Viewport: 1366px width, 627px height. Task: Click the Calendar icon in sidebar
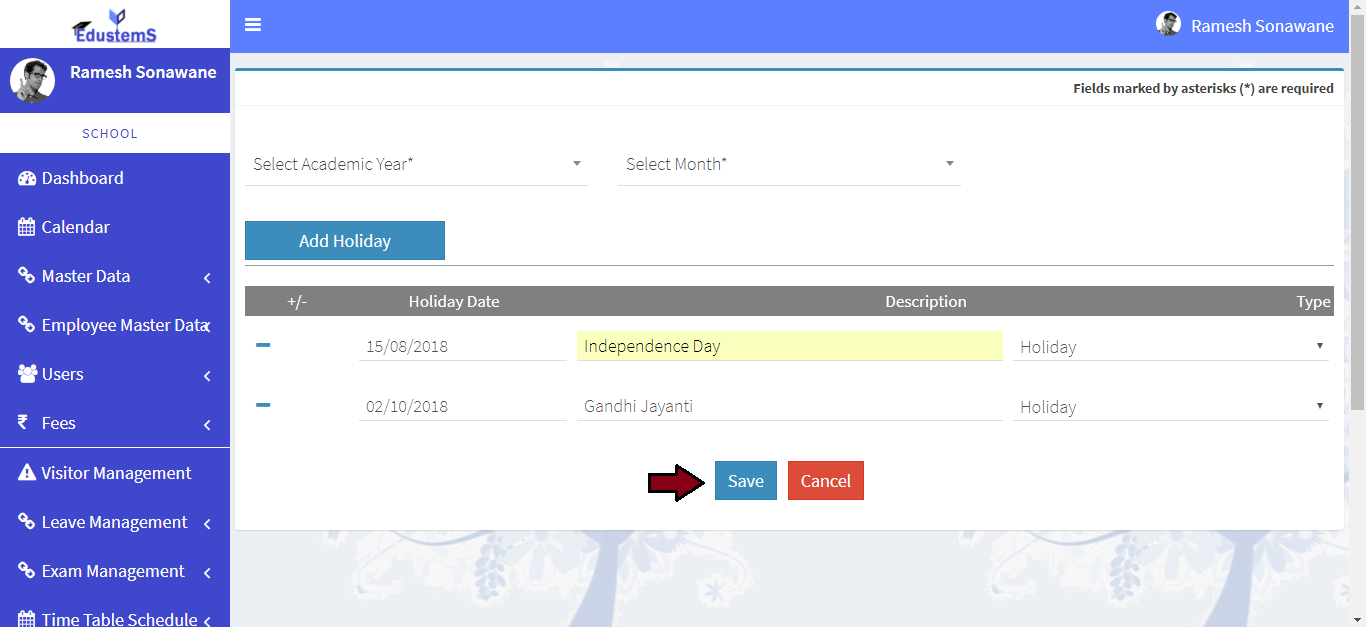pos(27,228)
